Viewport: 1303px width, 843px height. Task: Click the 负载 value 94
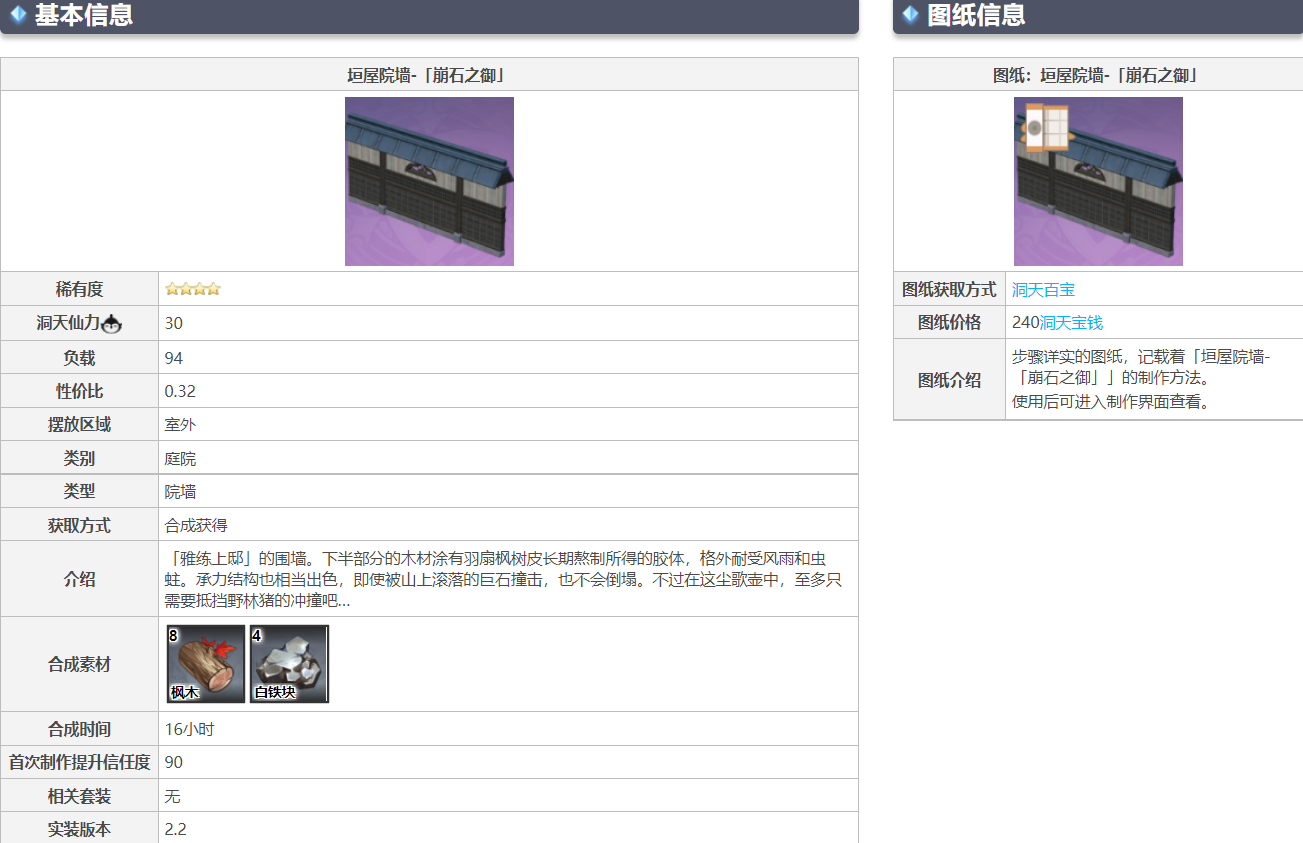[x=174, y=357]
